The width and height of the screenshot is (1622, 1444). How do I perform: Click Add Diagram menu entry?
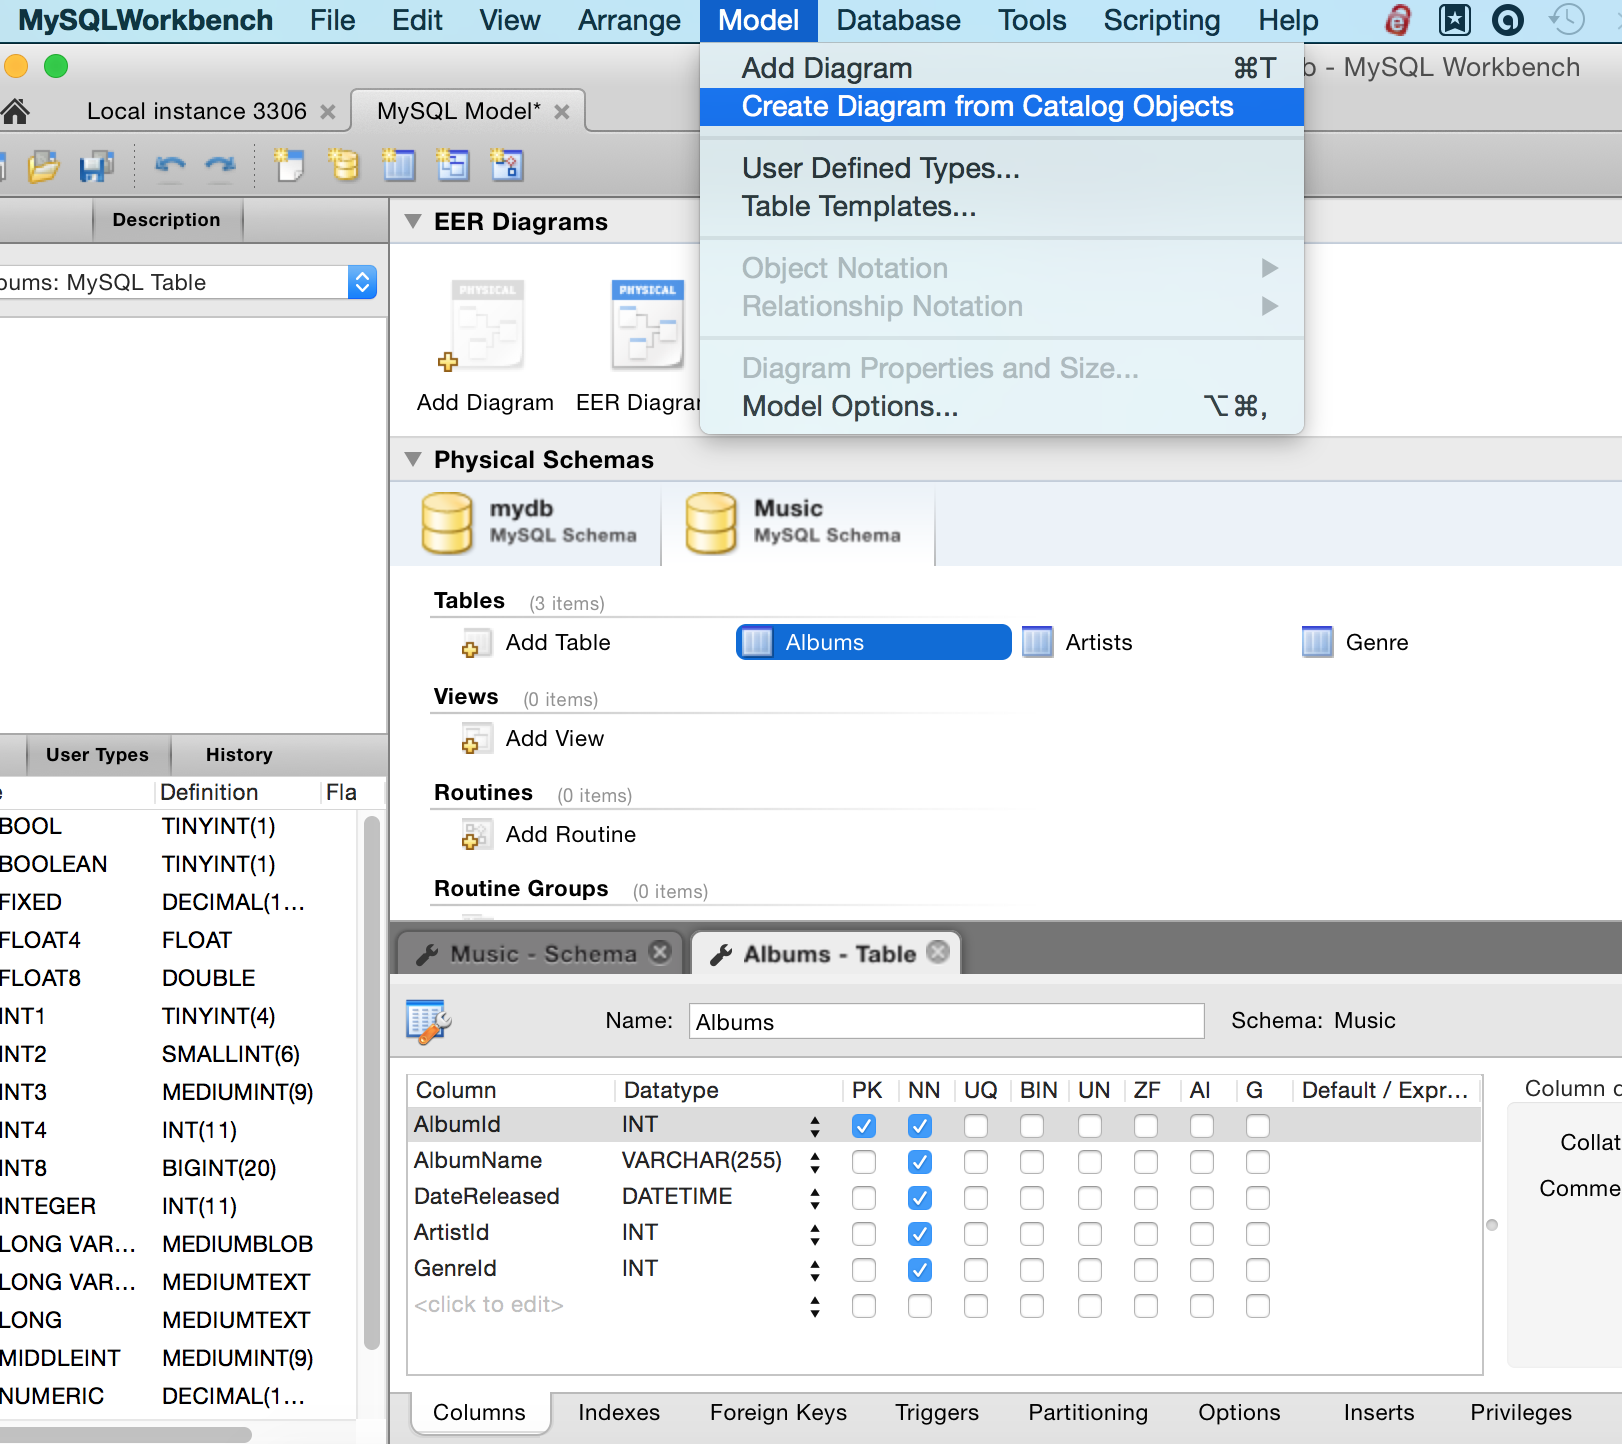1001,68
